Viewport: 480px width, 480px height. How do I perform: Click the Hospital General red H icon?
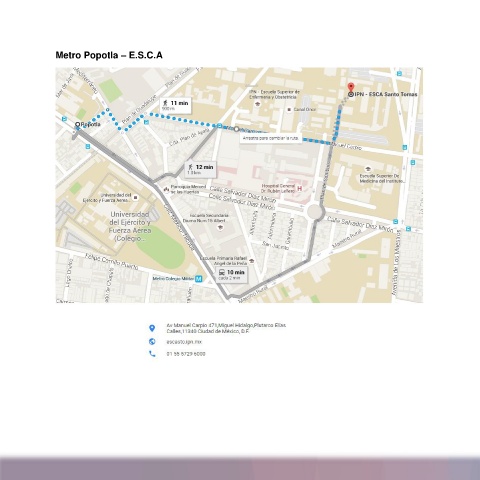[299, 189]
